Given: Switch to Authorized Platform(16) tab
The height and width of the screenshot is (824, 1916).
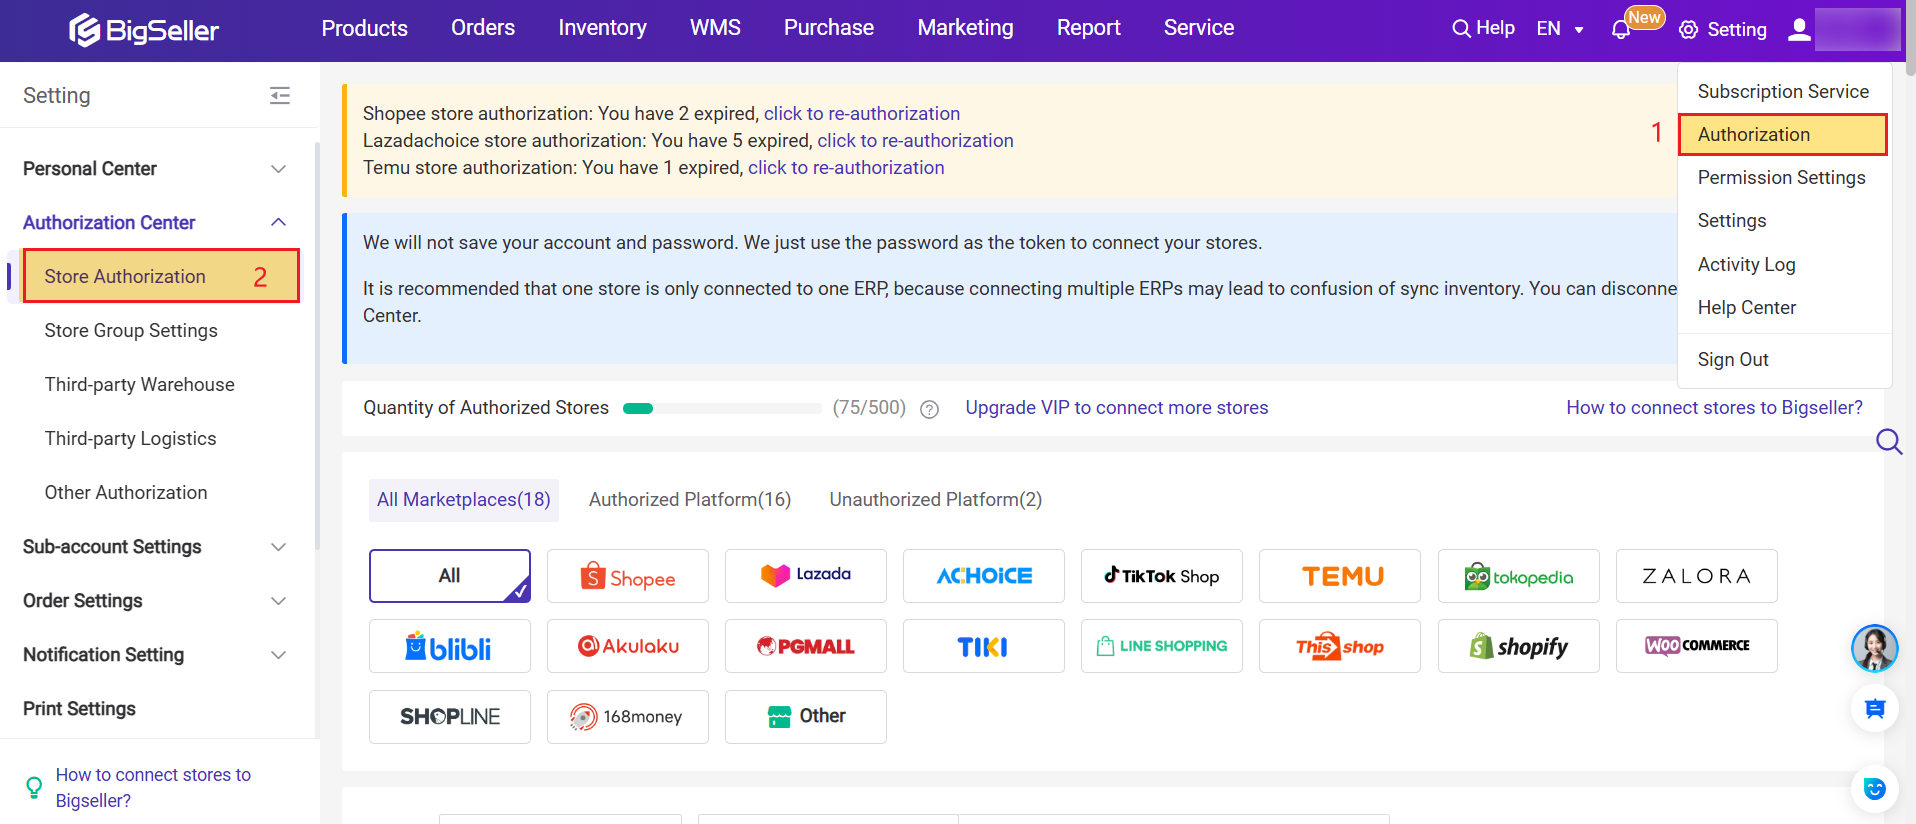Looking at the screenshot, I should [x=690, y=500].
